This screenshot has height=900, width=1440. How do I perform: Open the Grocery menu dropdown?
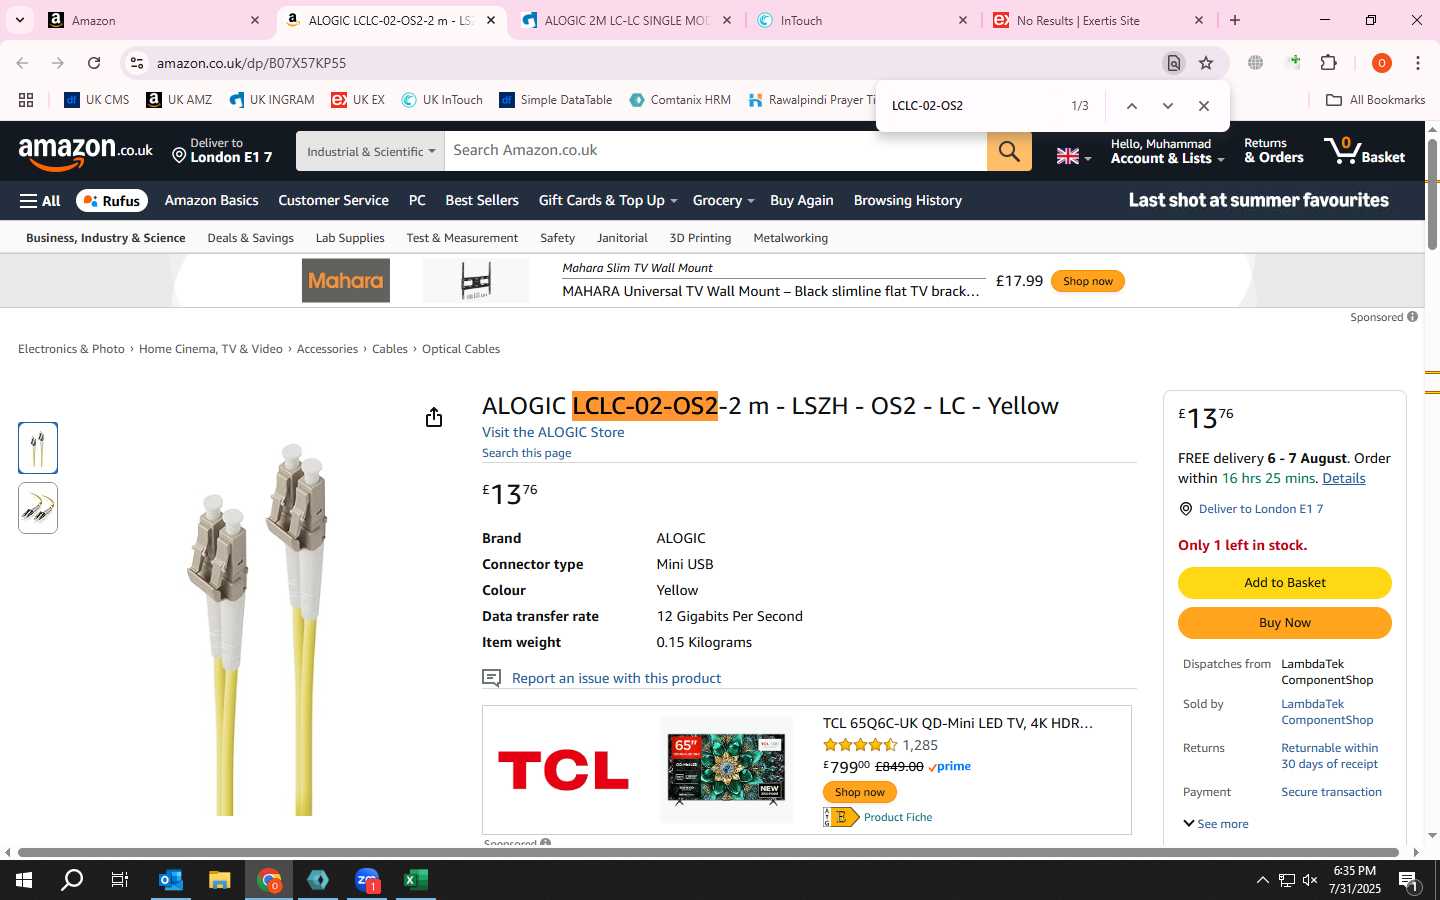click(723, 200)
